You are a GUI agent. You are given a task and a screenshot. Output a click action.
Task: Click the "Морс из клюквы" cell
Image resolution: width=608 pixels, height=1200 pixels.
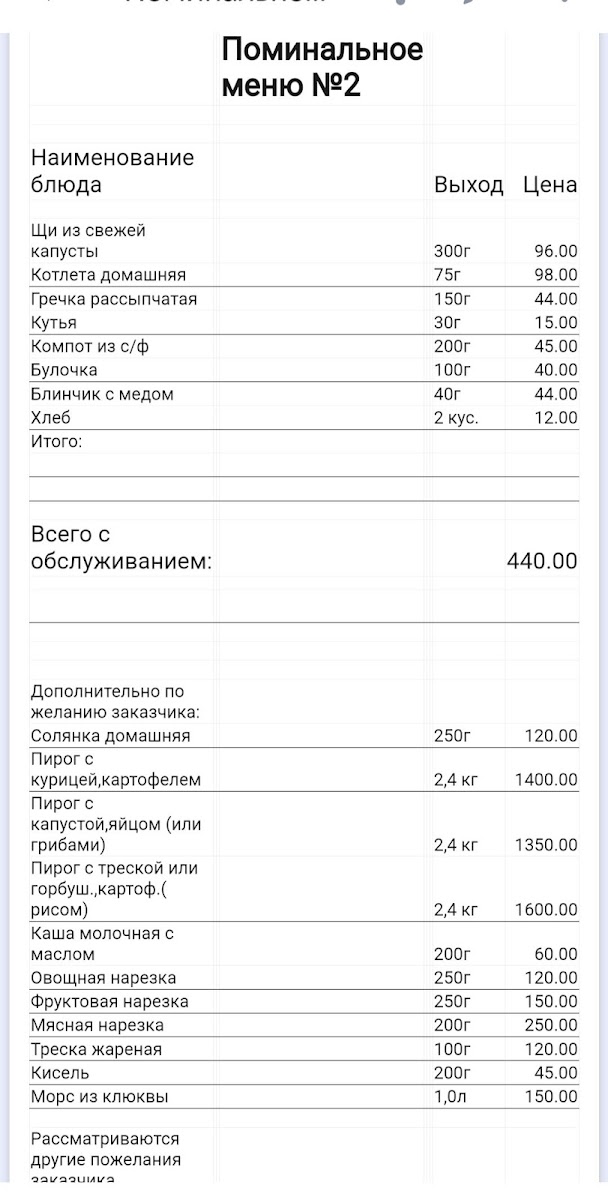[x=99, y=1097]
